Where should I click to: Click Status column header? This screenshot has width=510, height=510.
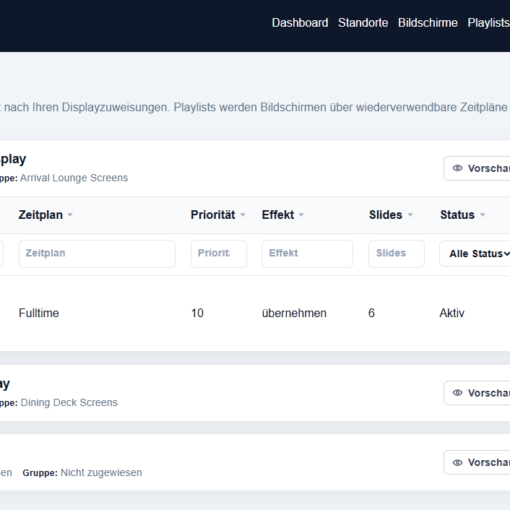click(x=457, y=215)
